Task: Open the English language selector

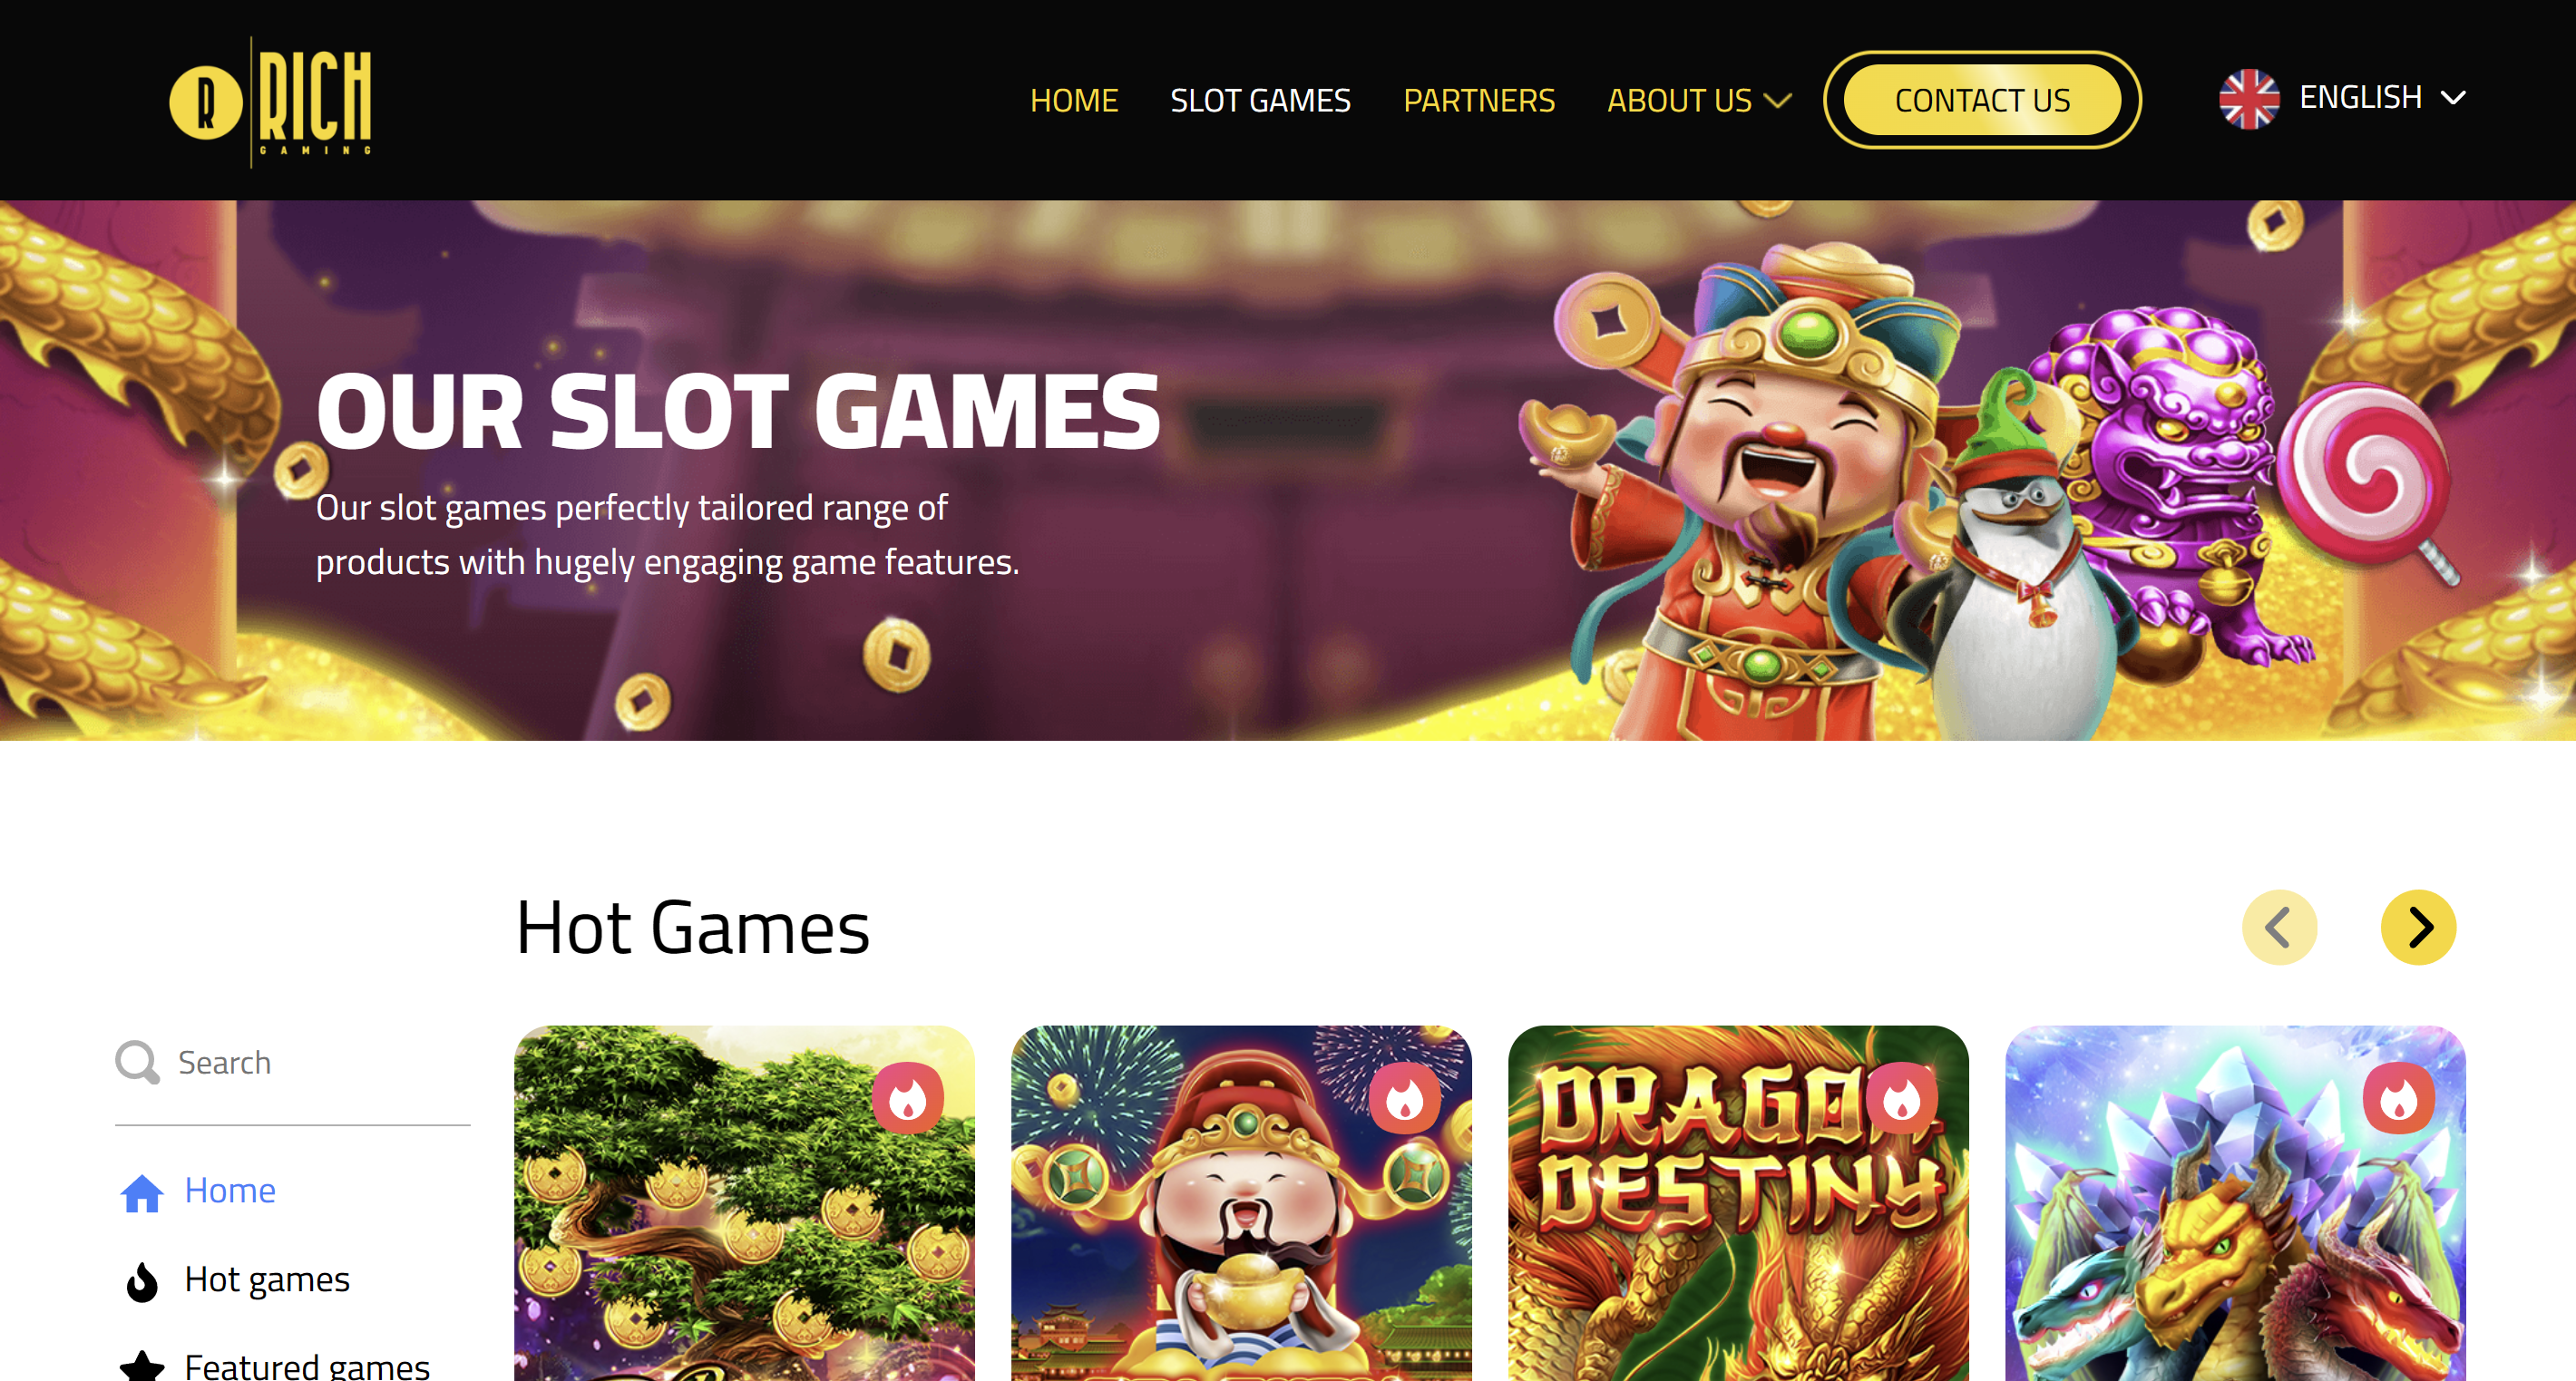Action: [2343, 98]
